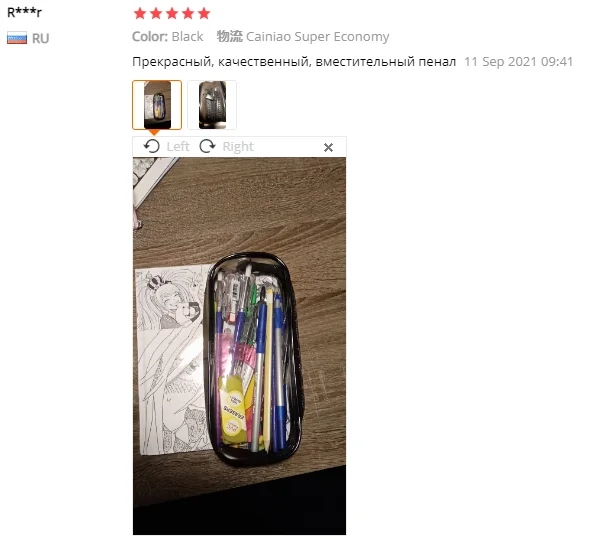
Task: Click the fifth red rating star
Action: tap(204, 13)
